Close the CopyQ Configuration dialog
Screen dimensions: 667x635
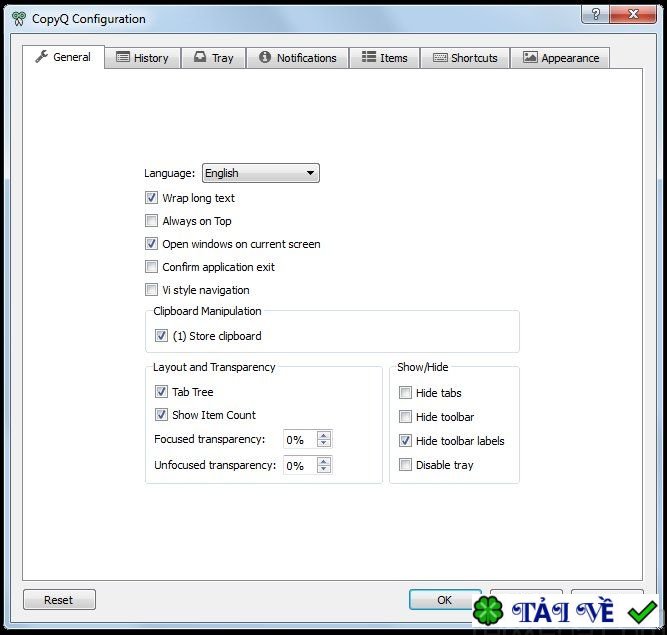[x=633, y=15]
